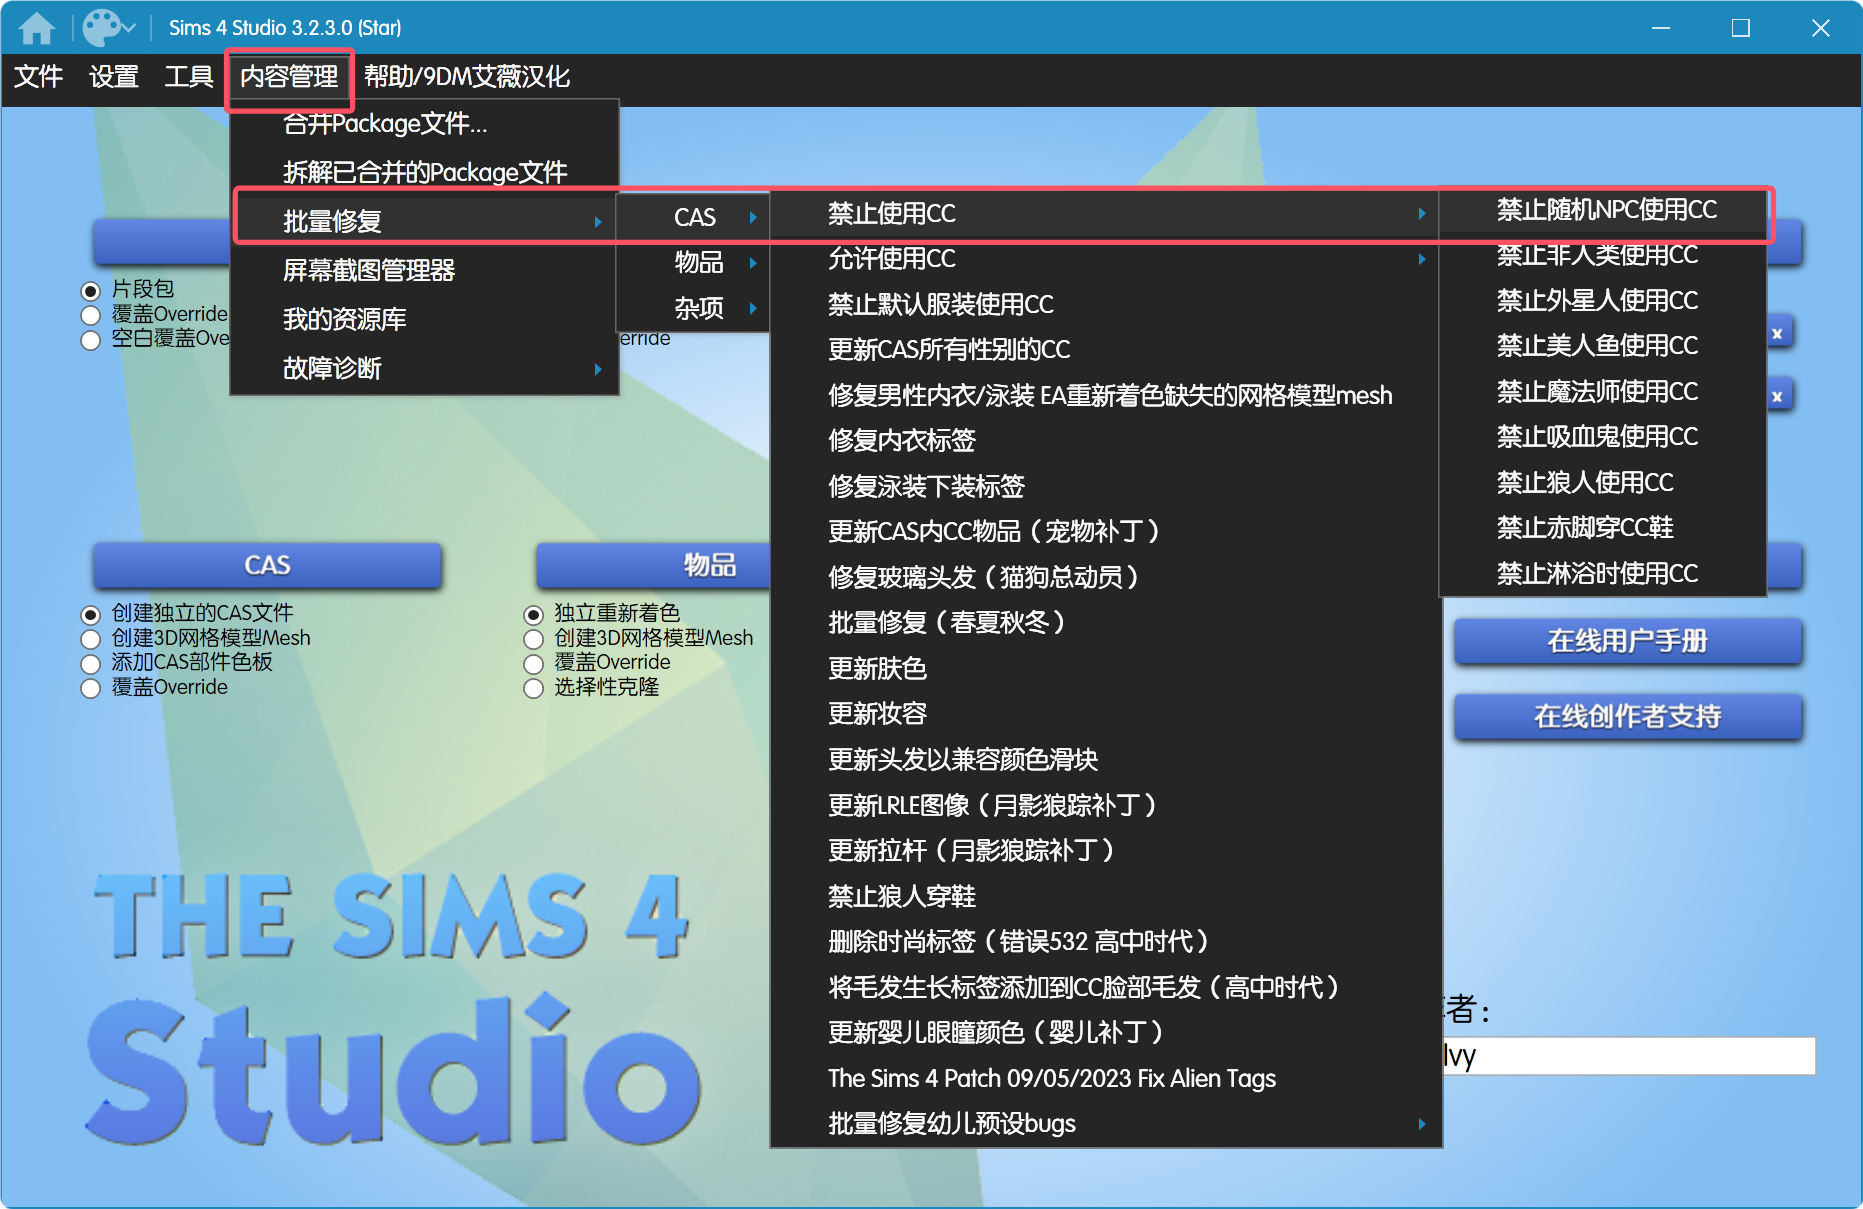
Task: Select 禁止随机NPC使用CC
Action: tap(1603, 210)
